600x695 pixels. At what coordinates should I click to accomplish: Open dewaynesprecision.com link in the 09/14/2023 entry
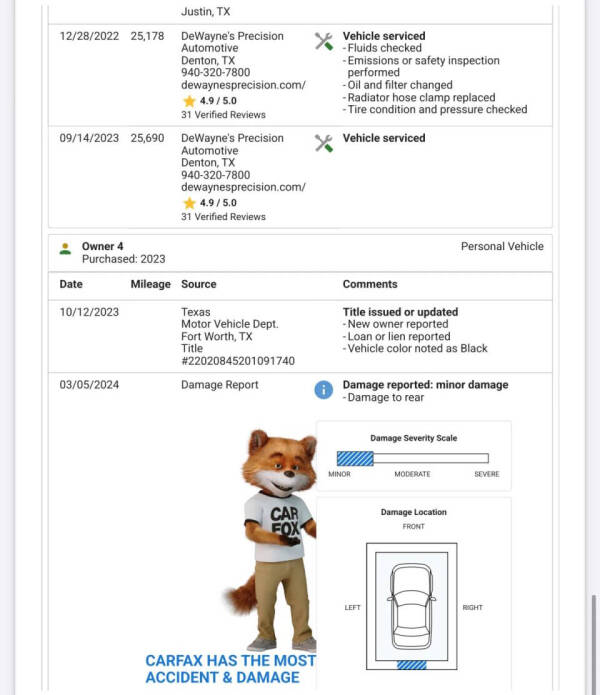pos(243,187)
